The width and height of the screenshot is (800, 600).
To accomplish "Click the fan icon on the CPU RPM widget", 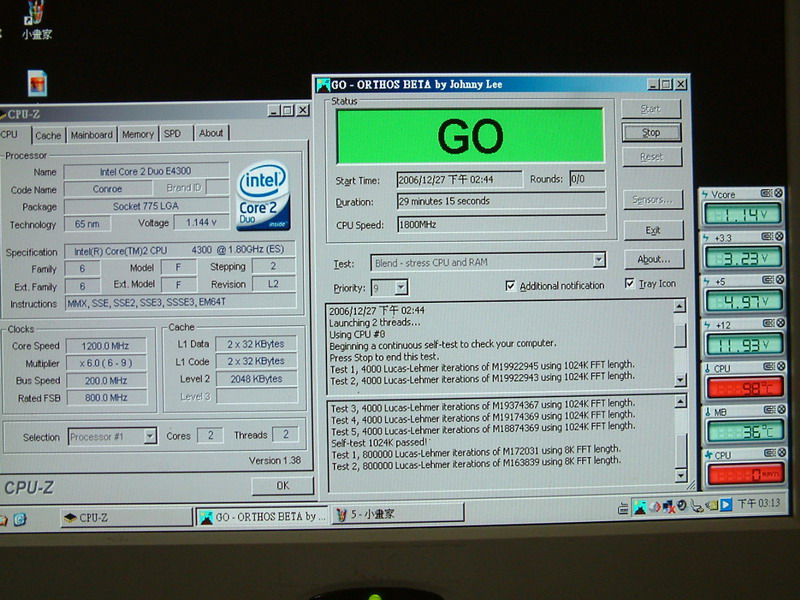I will pos(709,455).
